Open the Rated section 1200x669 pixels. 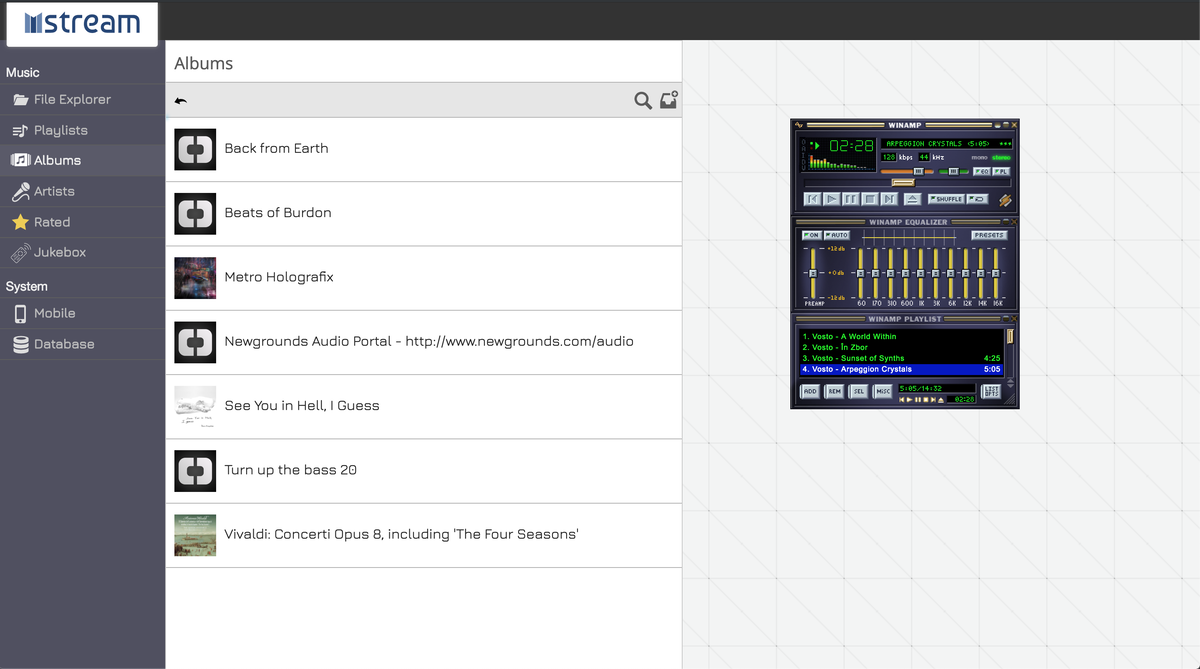pos(82,222)
